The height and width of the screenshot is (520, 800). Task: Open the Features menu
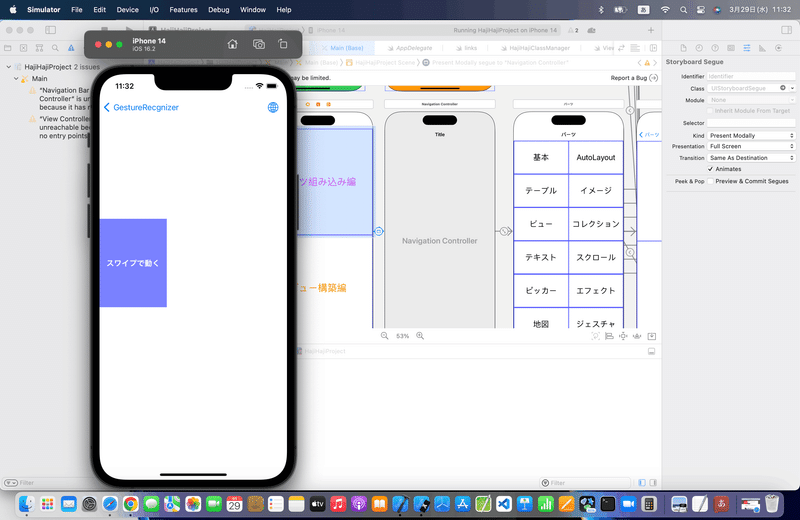(183, 10)
